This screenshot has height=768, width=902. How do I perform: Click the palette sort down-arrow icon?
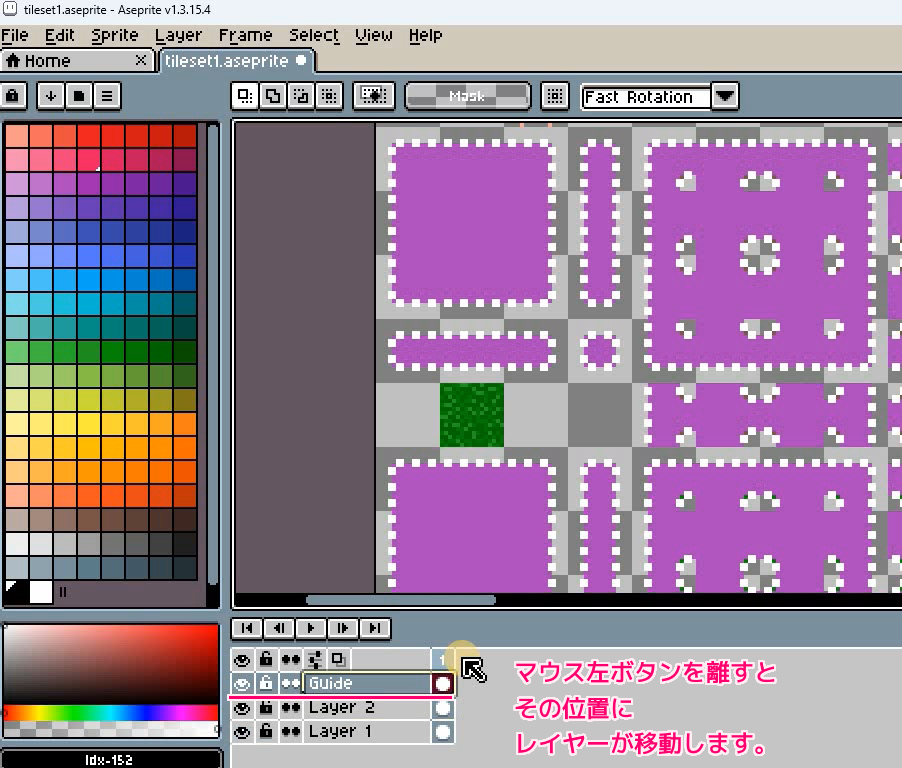[49, 96]
